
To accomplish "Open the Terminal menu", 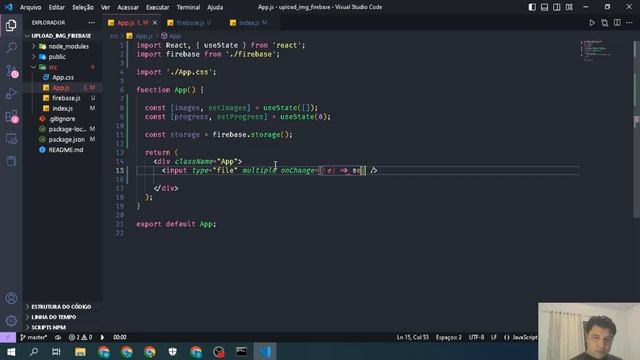I will 188,7.
